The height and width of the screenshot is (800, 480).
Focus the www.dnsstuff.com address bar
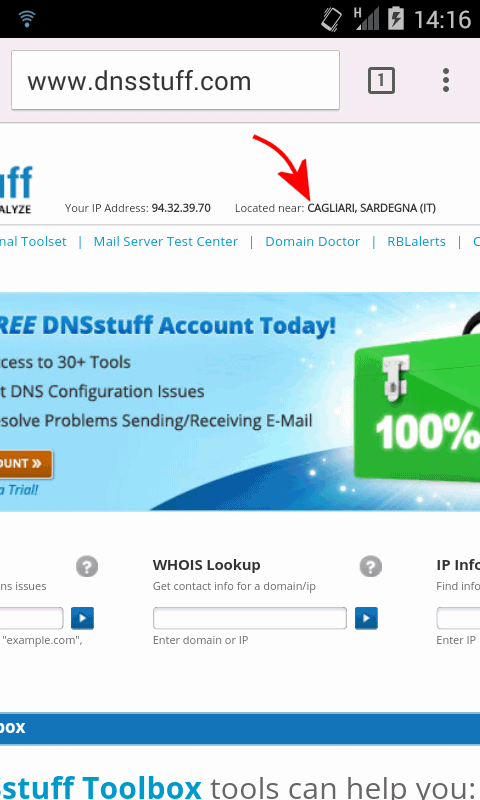pyautogui.click(x=175, y=80)
